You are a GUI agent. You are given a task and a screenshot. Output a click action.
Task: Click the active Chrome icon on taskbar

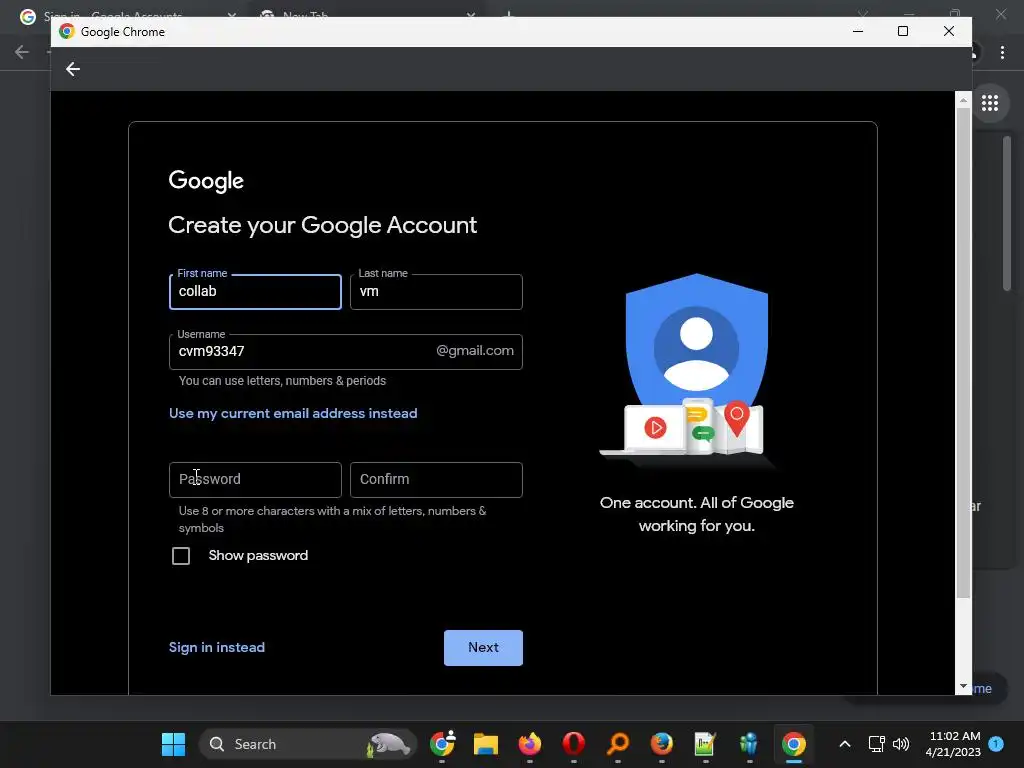point(793,744)
